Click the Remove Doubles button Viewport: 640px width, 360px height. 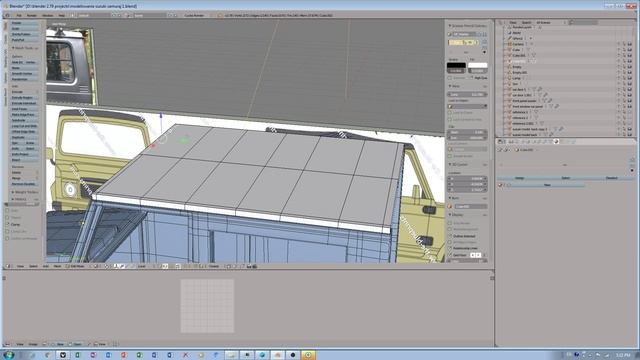[24, 184]
